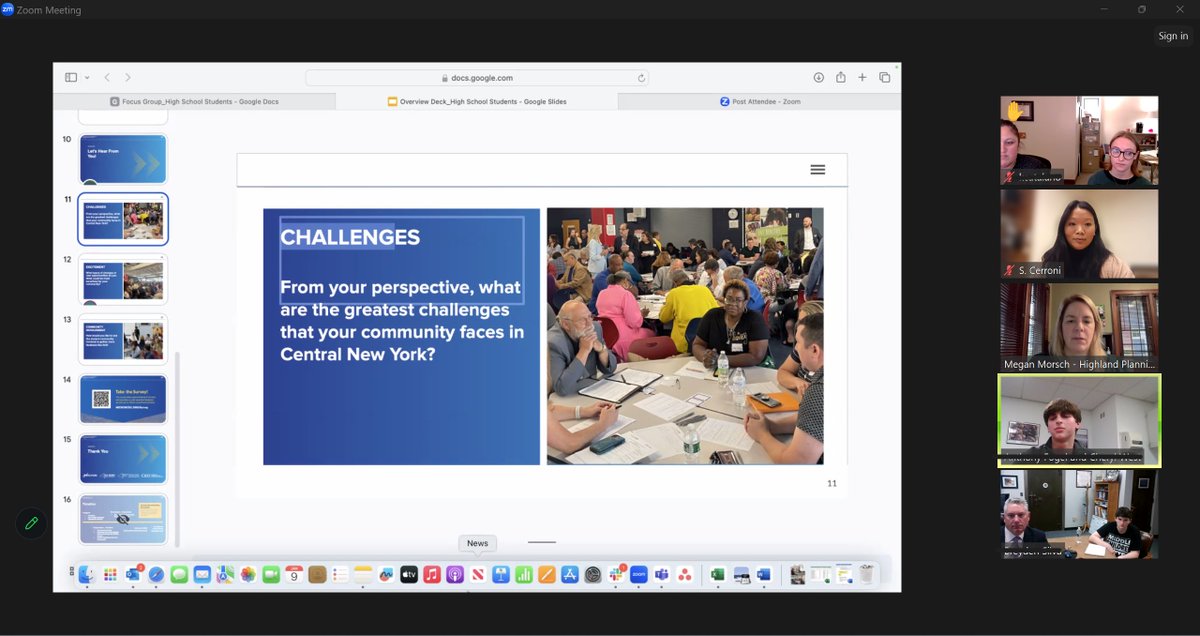Click the docs.google.com address bar
This screenshot has width=1200, height=636.
pyautogui.click(x=477, y=77)
